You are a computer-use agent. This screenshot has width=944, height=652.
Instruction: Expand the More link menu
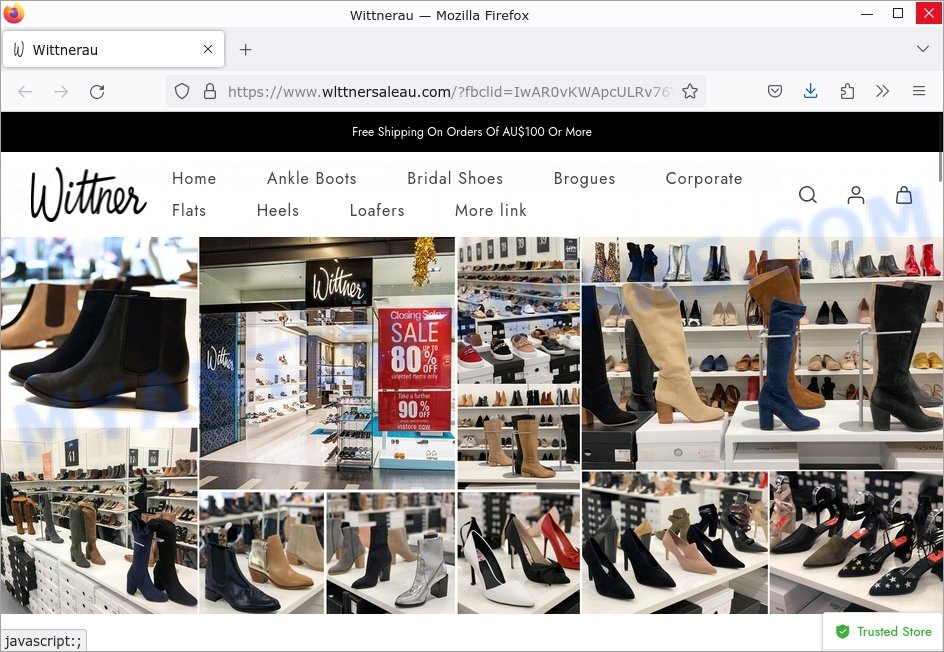(491, 211)
